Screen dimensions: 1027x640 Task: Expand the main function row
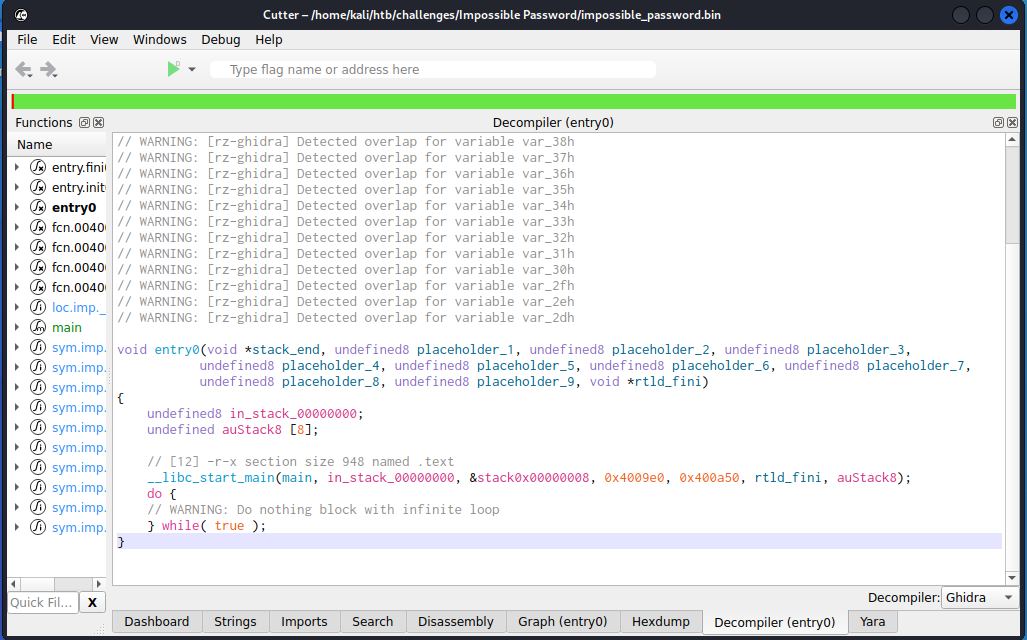coord(16,327)
